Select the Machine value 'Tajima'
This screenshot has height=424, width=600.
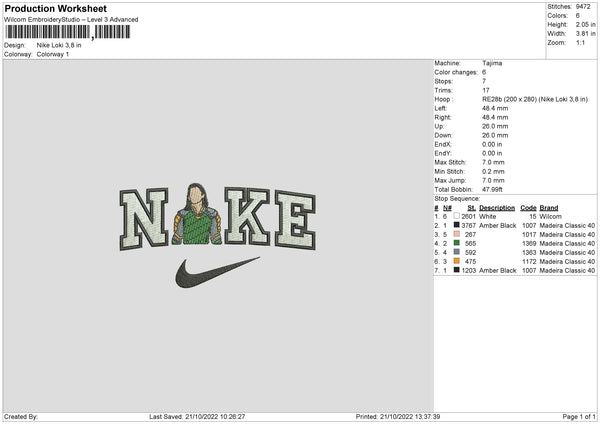(x=492, y=63)
